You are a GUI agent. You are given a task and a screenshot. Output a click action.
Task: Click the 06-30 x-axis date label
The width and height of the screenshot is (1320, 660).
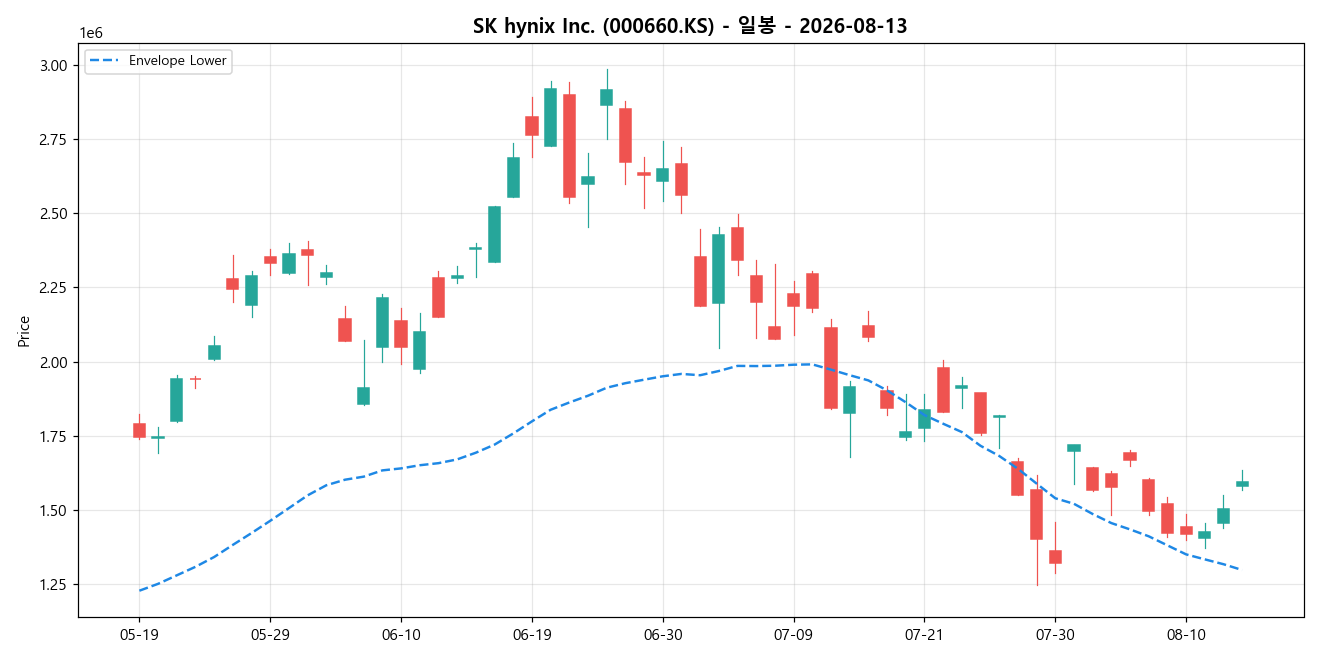pos(663,635)
